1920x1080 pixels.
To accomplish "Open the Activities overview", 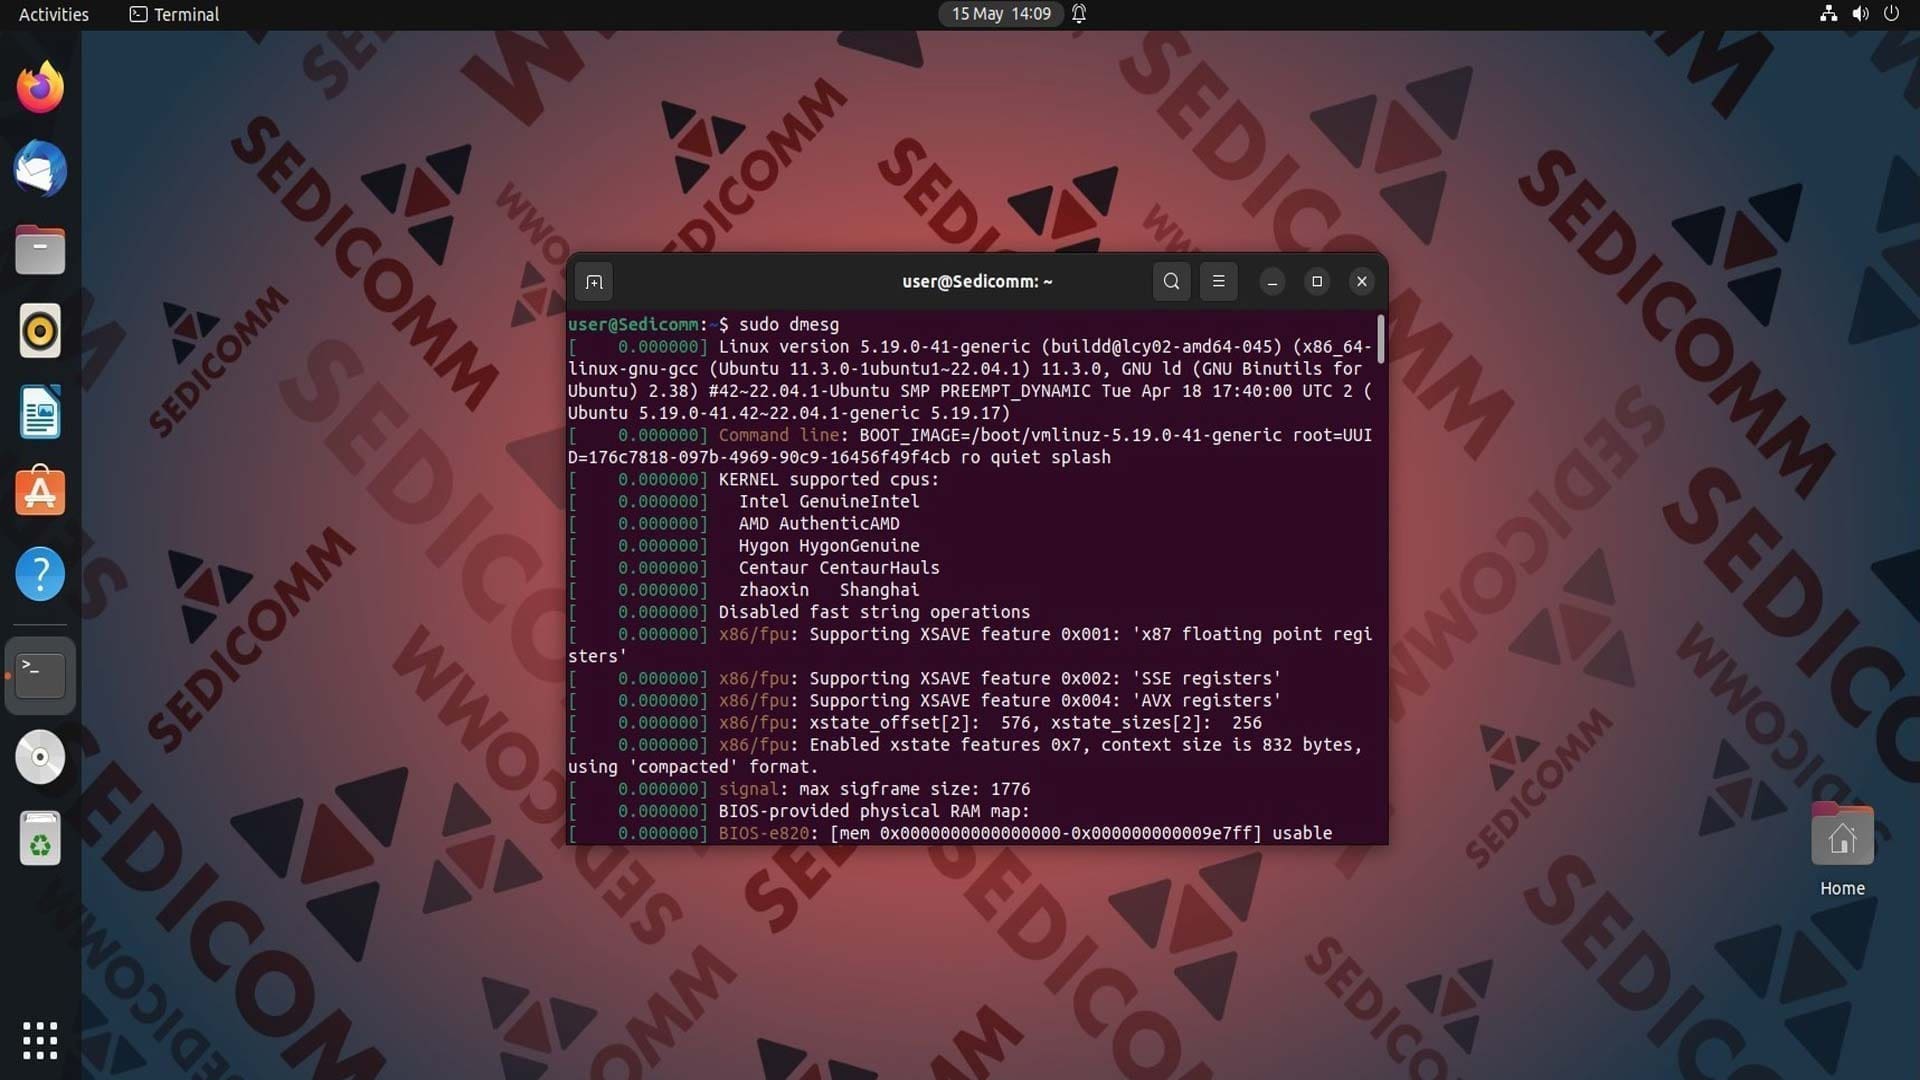I will pyautogui.click(x=54, y=14).
